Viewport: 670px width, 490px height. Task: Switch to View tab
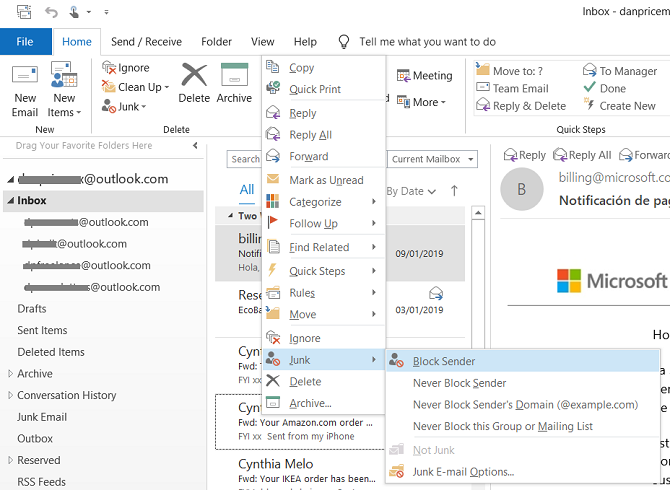[262, 41]
